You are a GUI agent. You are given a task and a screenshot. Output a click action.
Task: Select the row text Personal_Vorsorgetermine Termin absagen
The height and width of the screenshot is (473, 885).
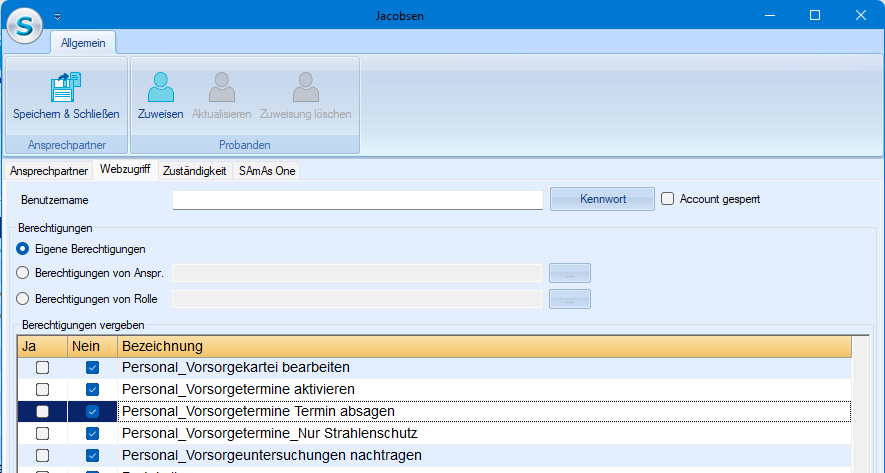point(259,411)
